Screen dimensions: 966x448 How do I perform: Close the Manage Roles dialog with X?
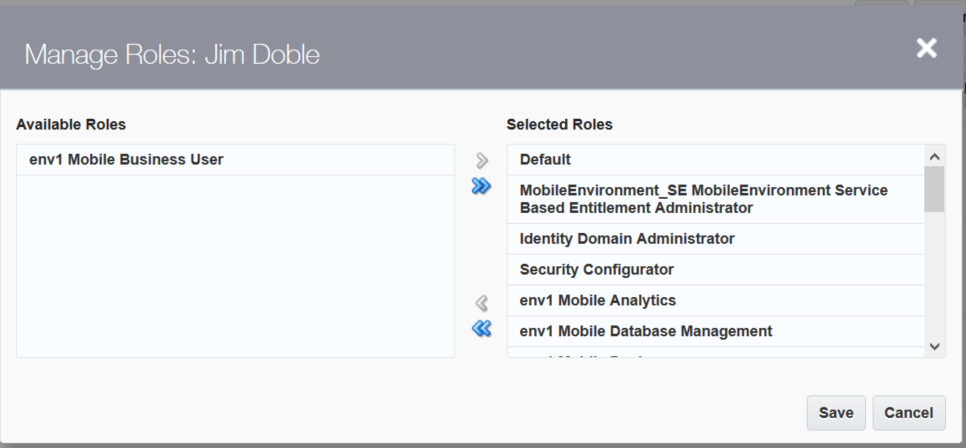point(927,48)
